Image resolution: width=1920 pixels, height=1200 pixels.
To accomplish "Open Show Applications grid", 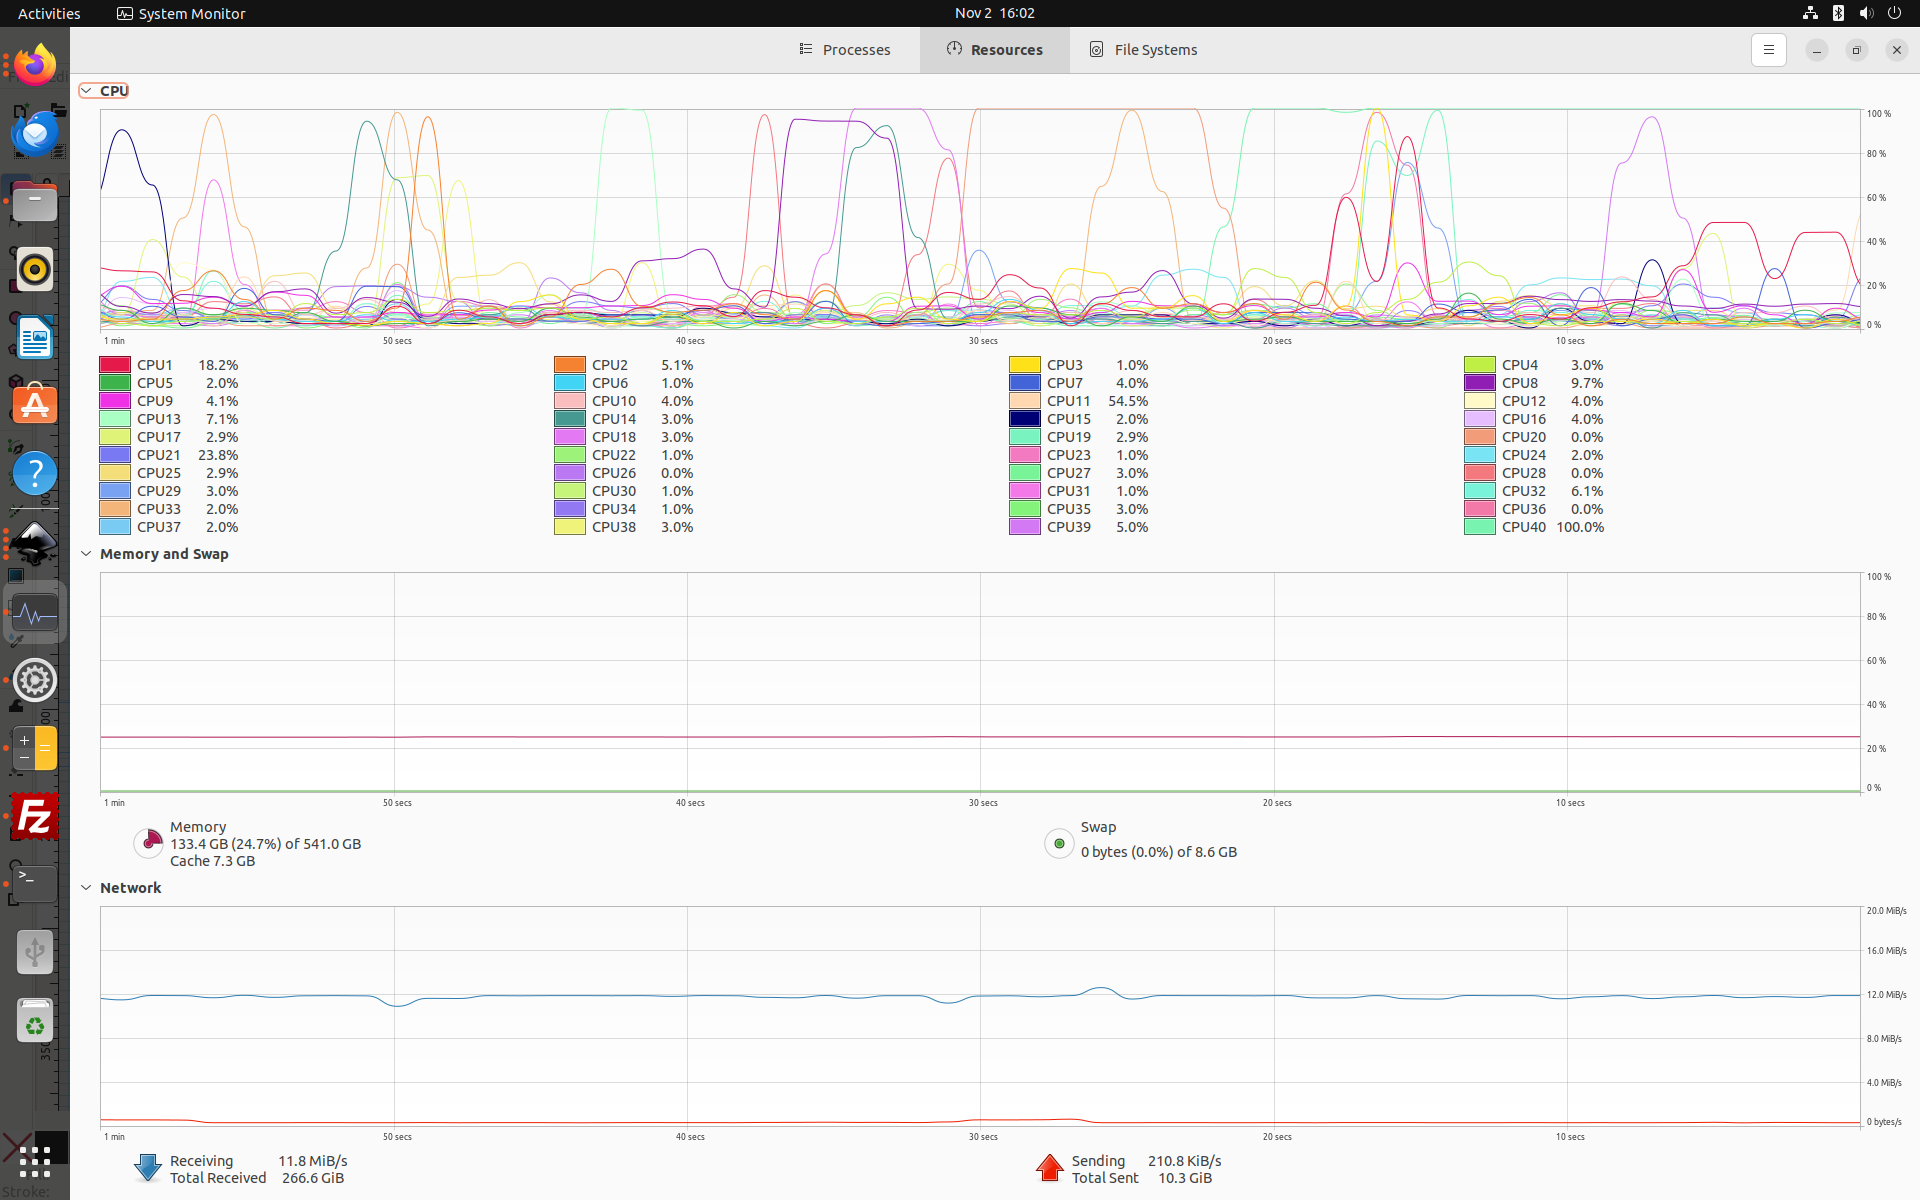I will pyautogui.click(x=35, y=1161).
